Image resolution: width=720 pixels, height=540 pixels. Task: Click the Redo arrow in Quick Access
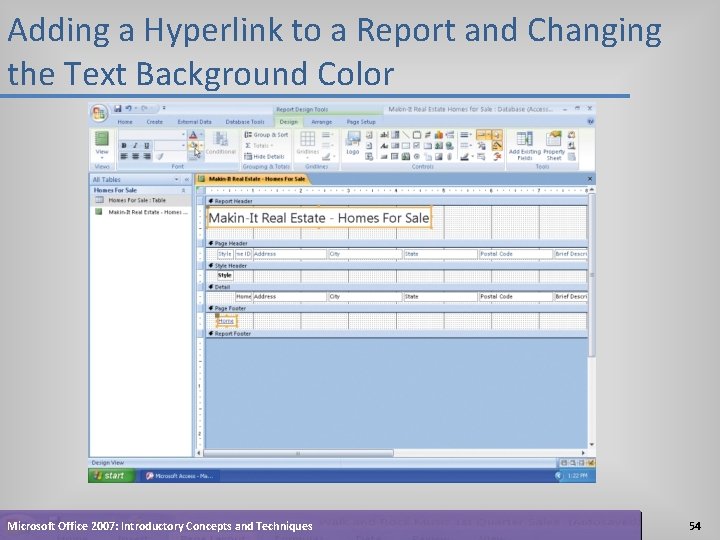pos(145,108)
